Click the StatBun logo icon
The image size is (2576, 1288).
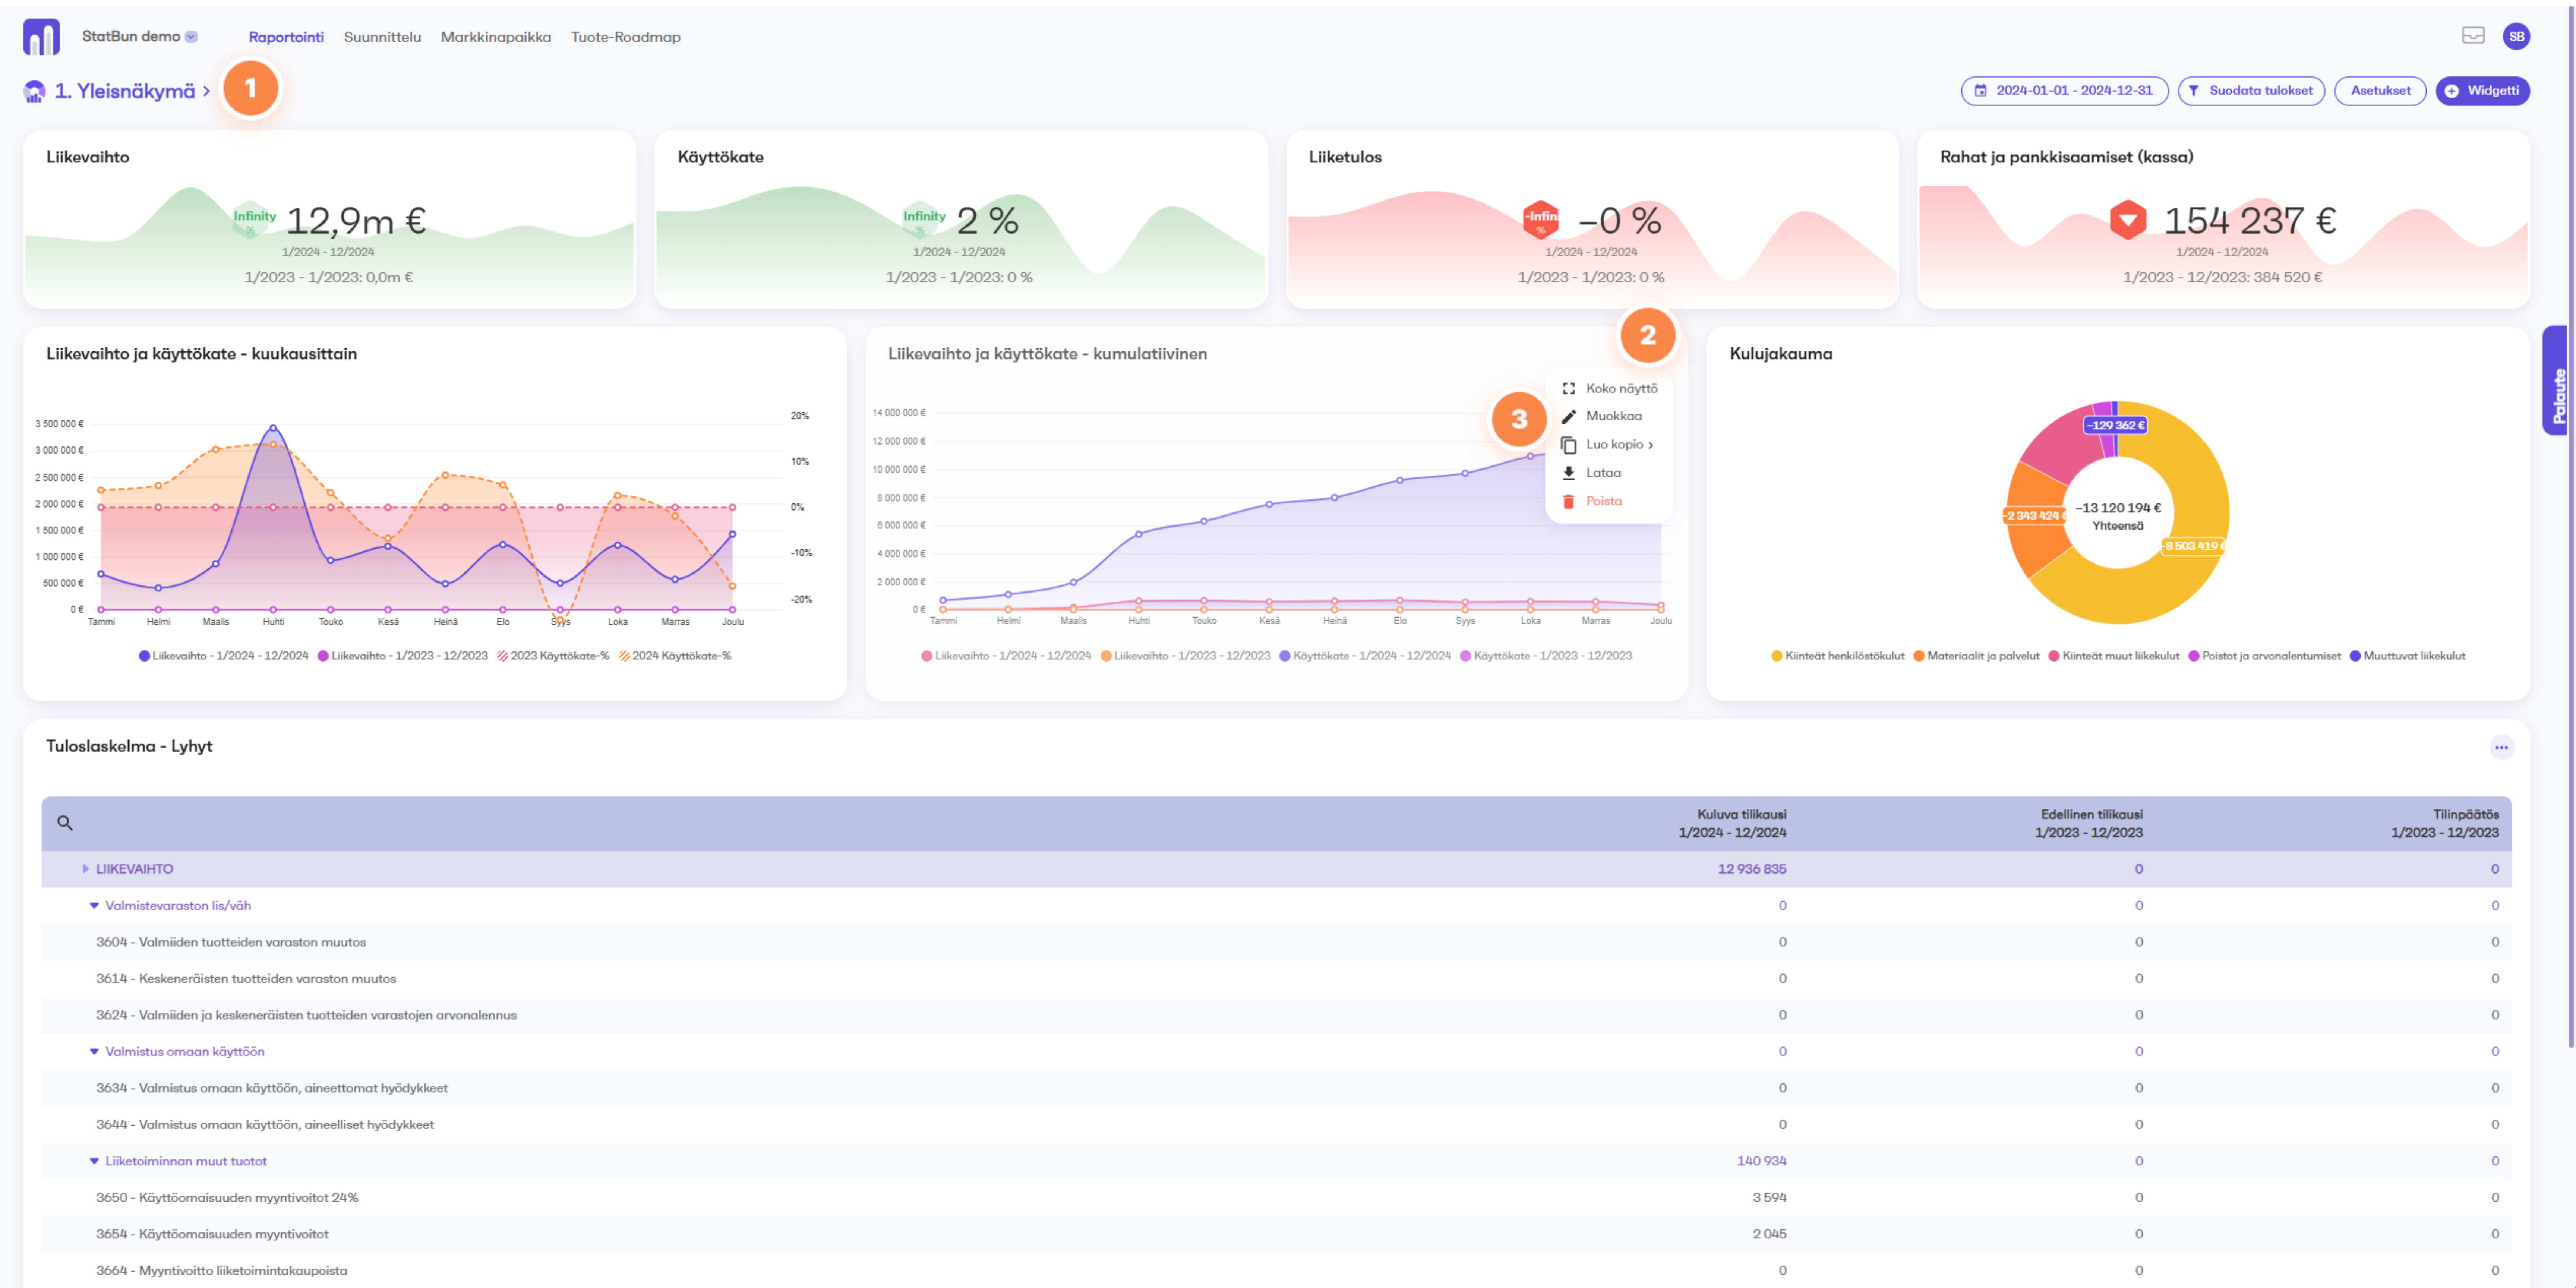41,37
